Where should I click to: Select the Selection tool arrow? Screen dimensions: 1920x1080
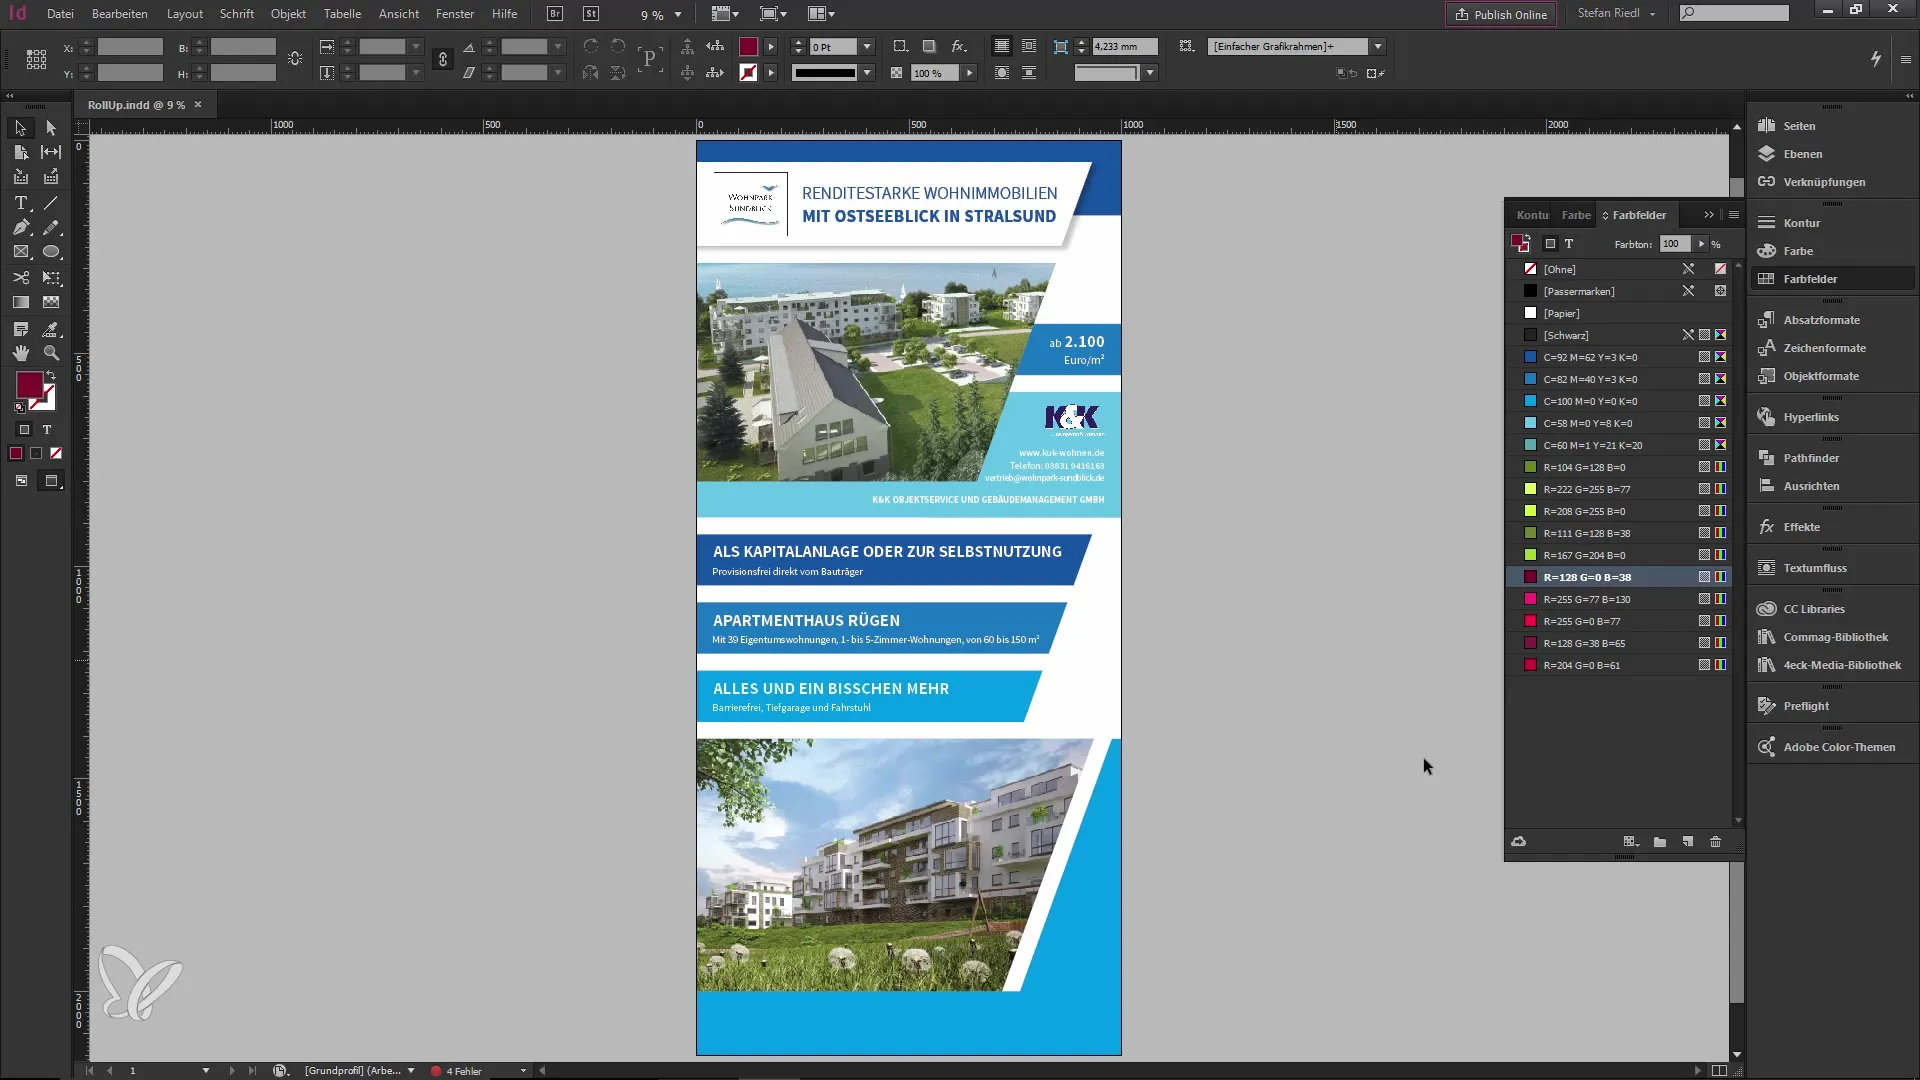pos(20,128)
